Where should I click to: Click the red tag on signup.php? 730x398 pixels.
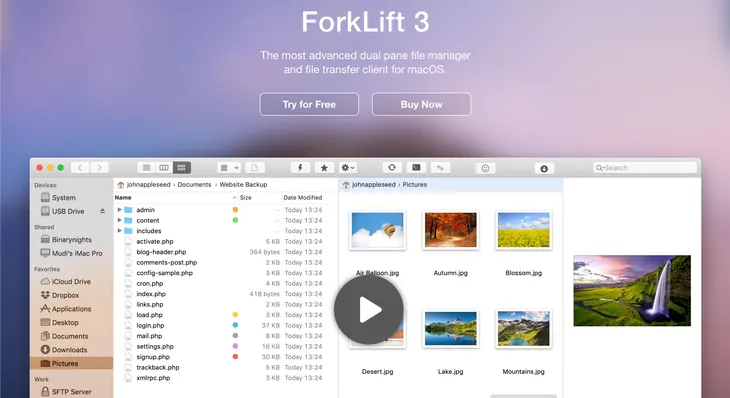point(235,357)
